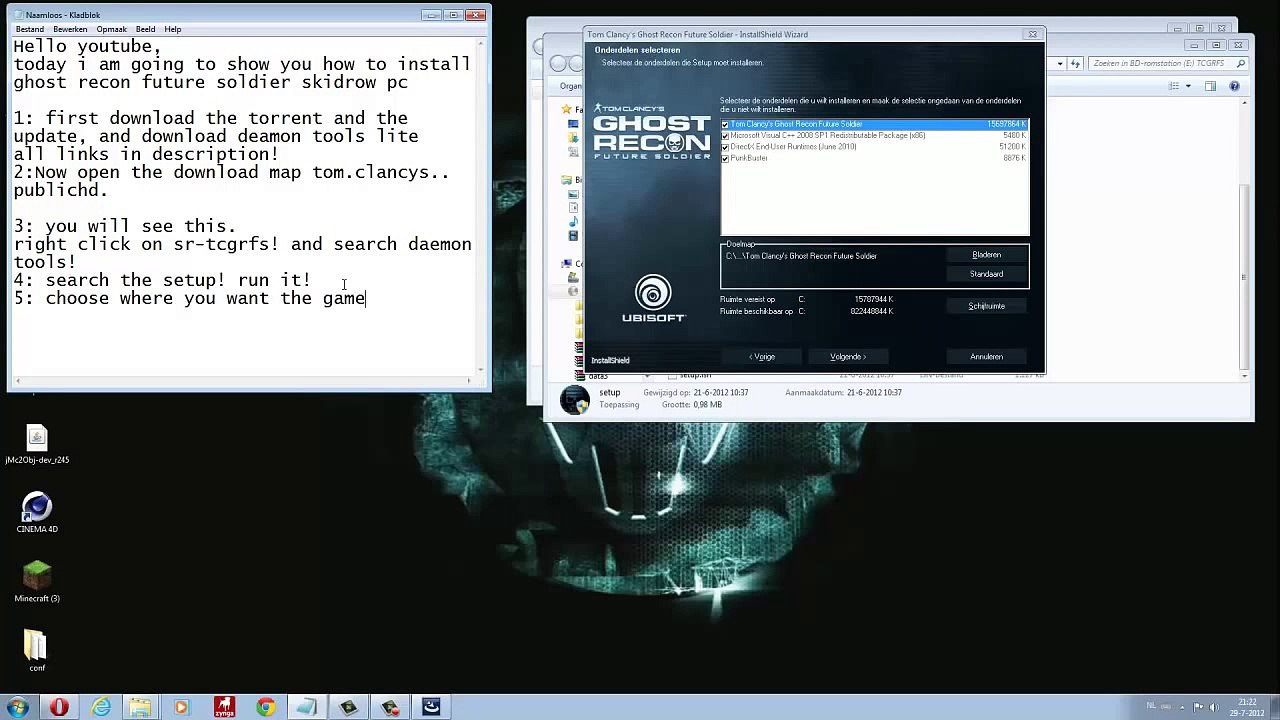
Task: Open jMc2Obj-dev_r245 desktop file
Action: coord(37,445)
